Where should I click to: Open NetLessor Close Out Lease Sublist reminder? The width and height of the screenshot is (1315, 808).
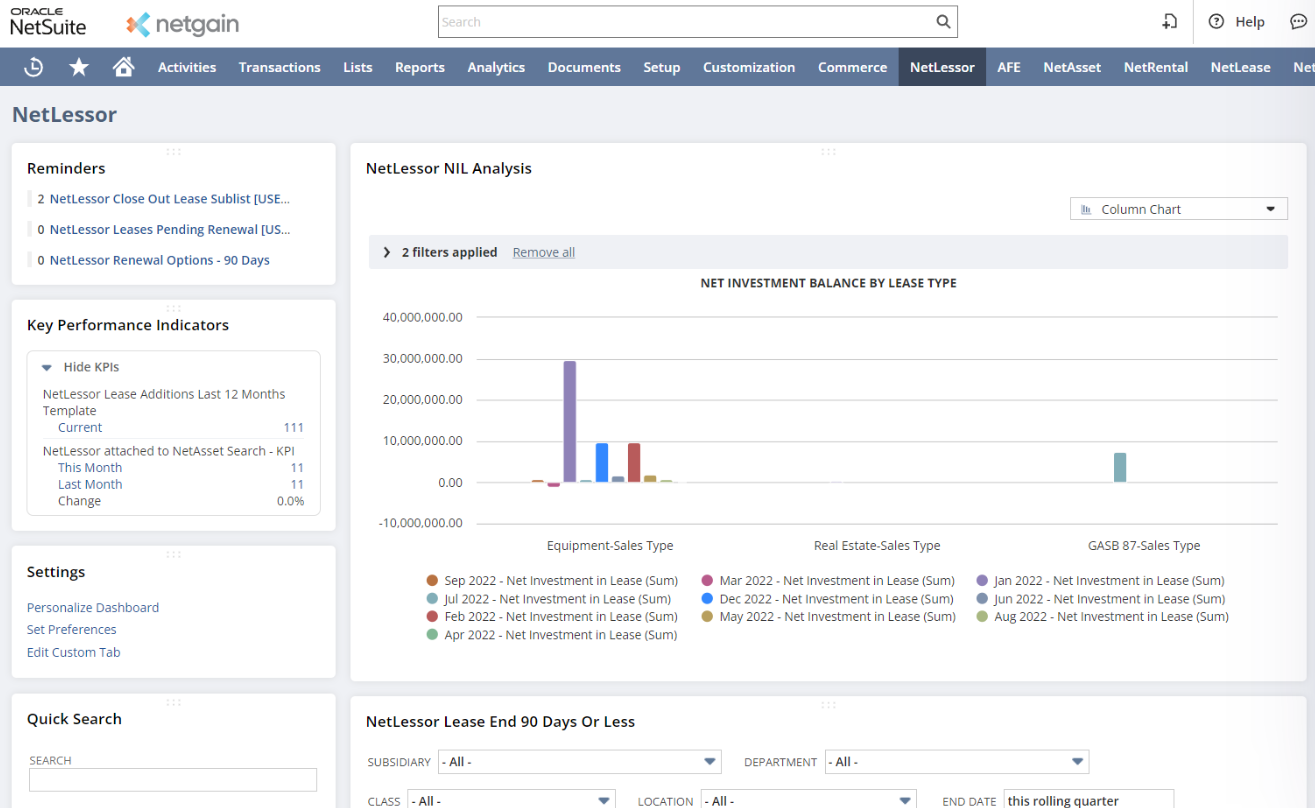tap(170, 199)
